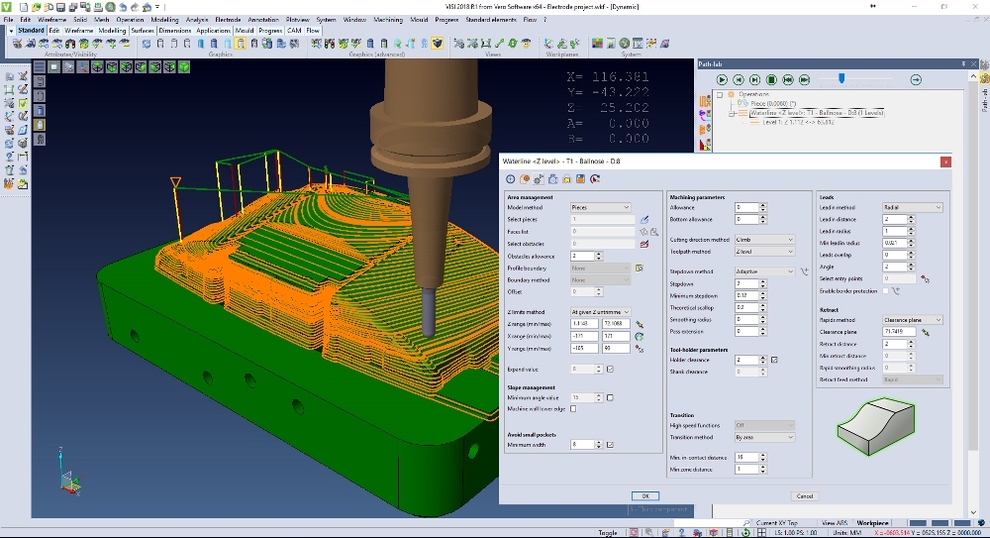This screenshot has height=538, width=990.
Task: Expand the Stepdown method Adaptive dropdown
Action: [x=765, y=271]
